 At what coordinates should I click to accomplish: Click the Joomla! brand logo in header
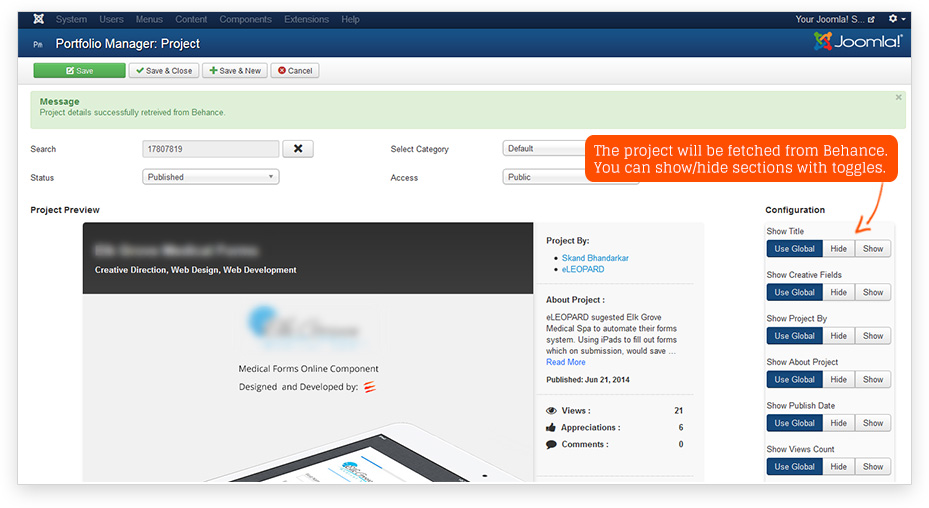coord(858,42)
